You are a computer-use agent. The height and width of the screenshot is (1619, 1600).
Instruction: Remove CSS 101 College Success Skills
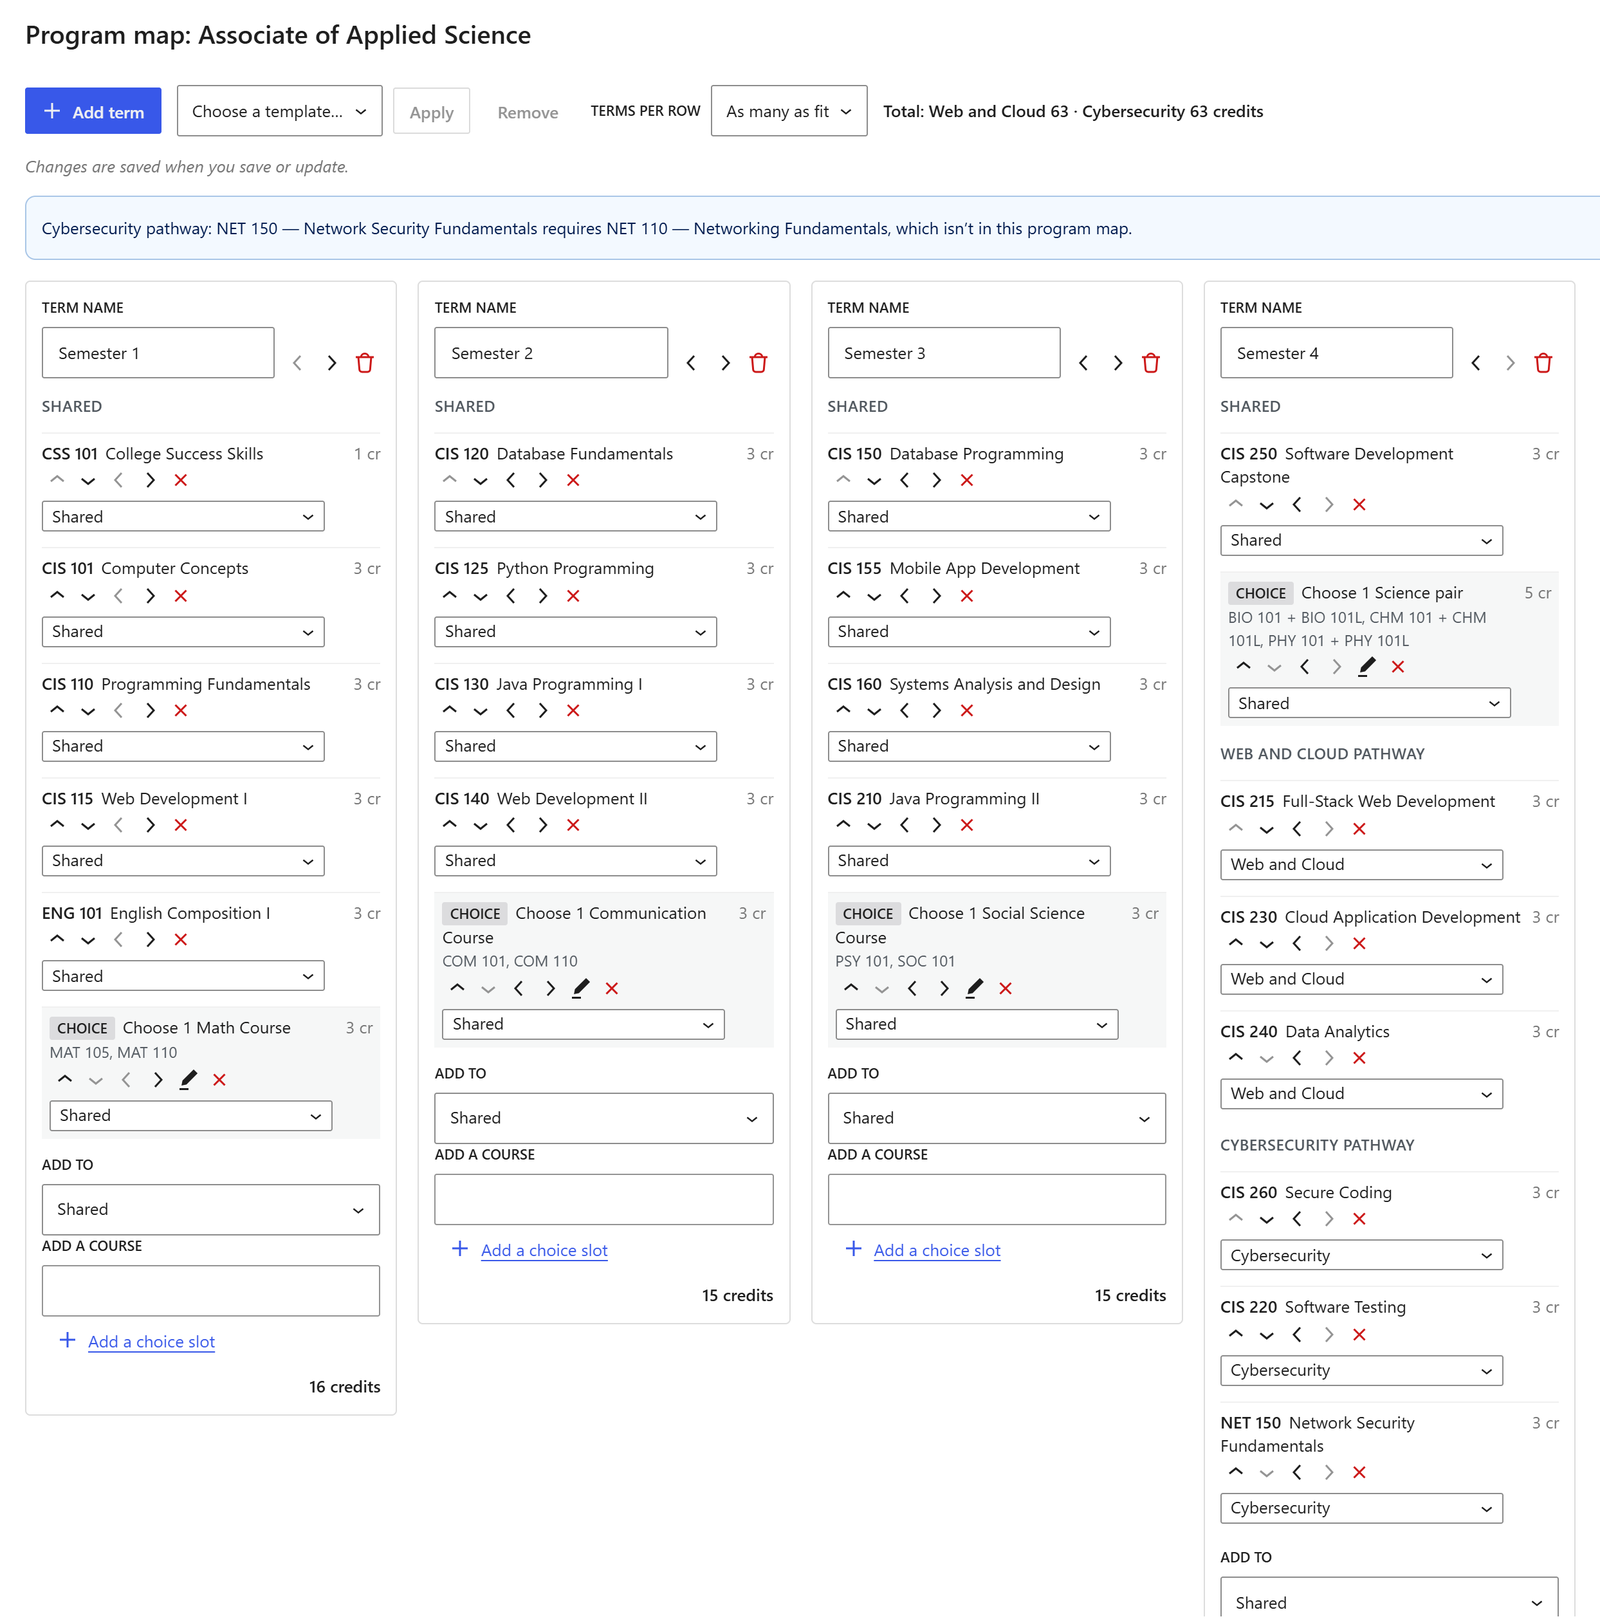[181, 480]
